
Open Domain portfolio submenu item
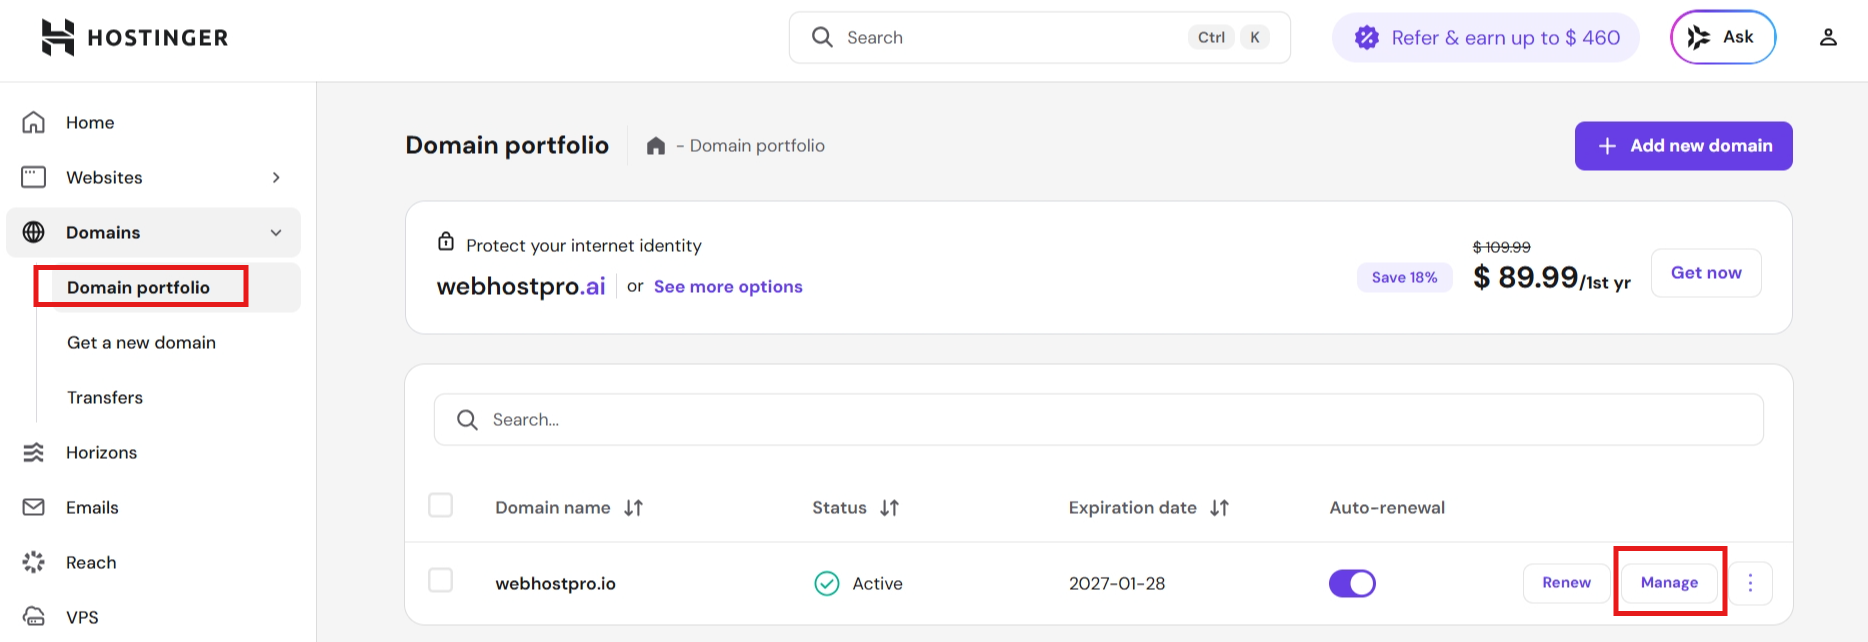pos(139,287)
